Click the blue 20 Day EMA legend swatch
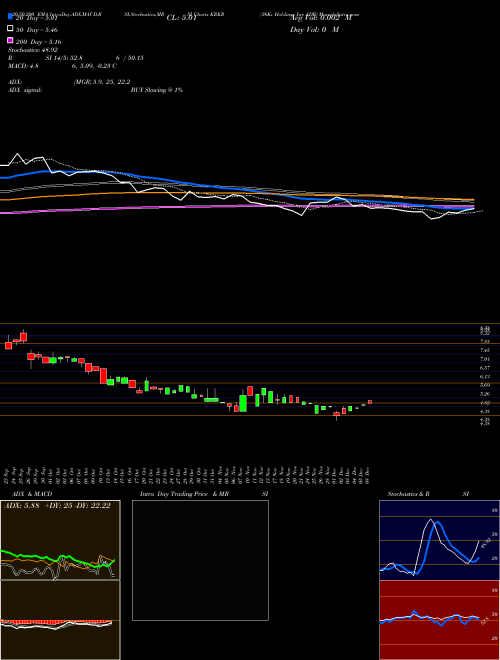Viewport: 500px width, 660px height. pyautogui.click(x=10, y=17)
